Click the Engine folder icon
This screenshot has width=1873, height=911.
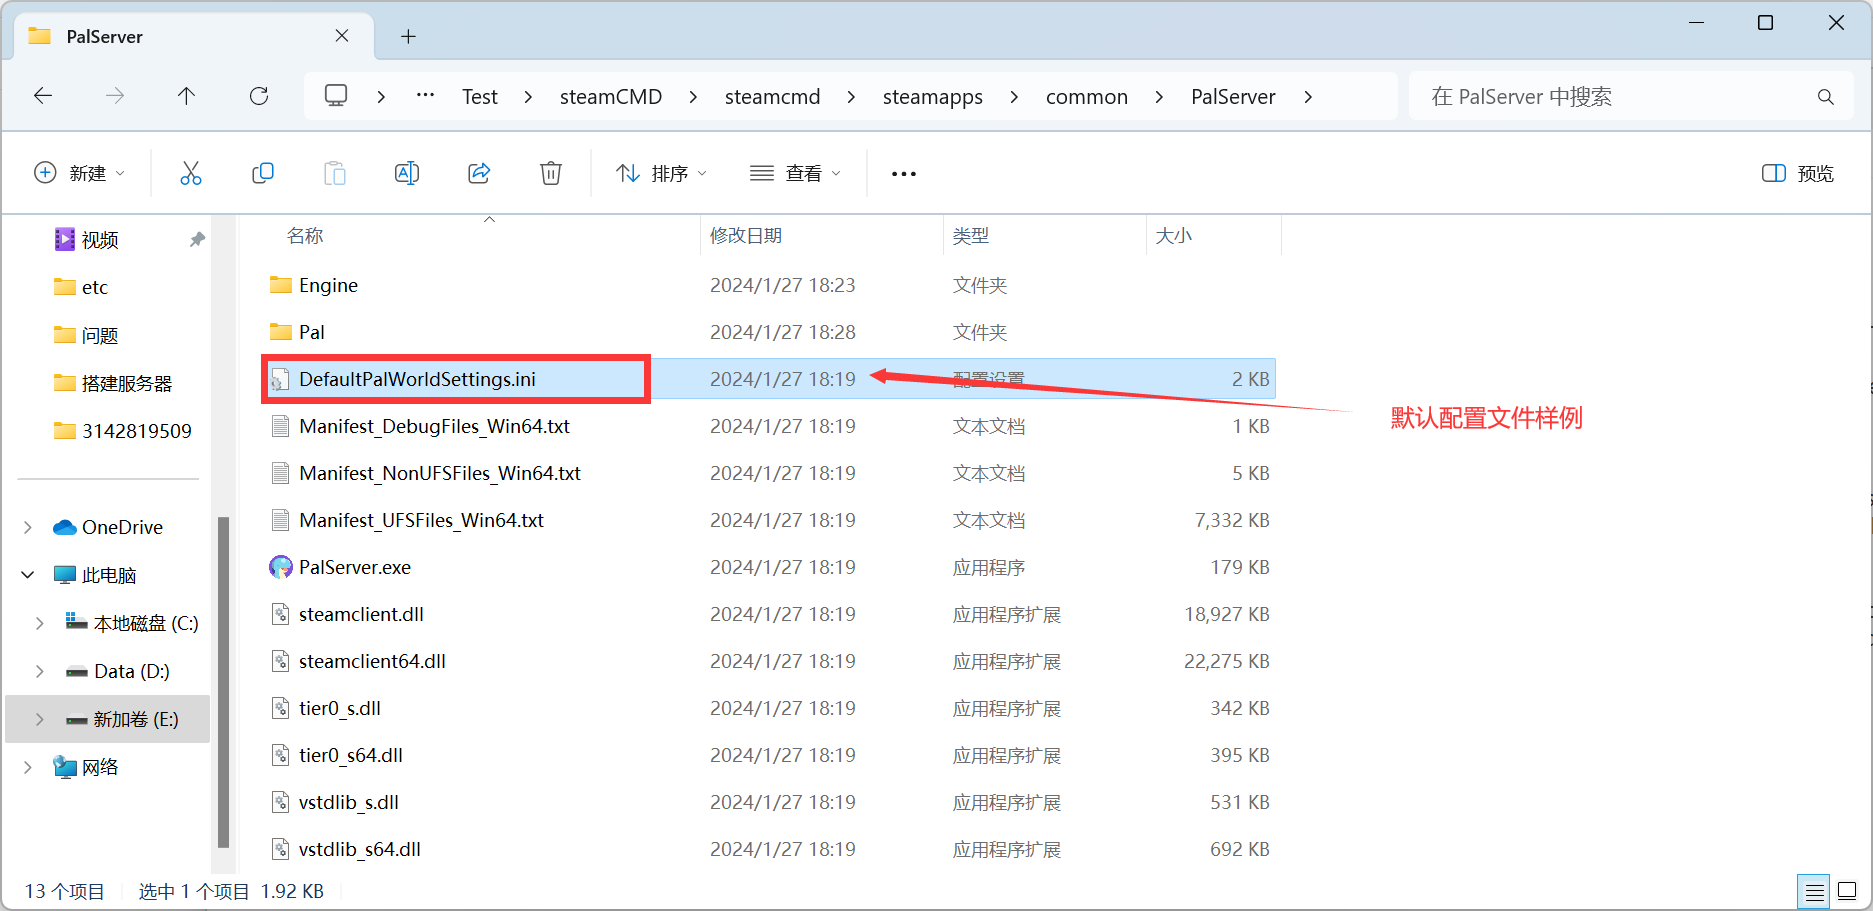click(x=281, y=285)
